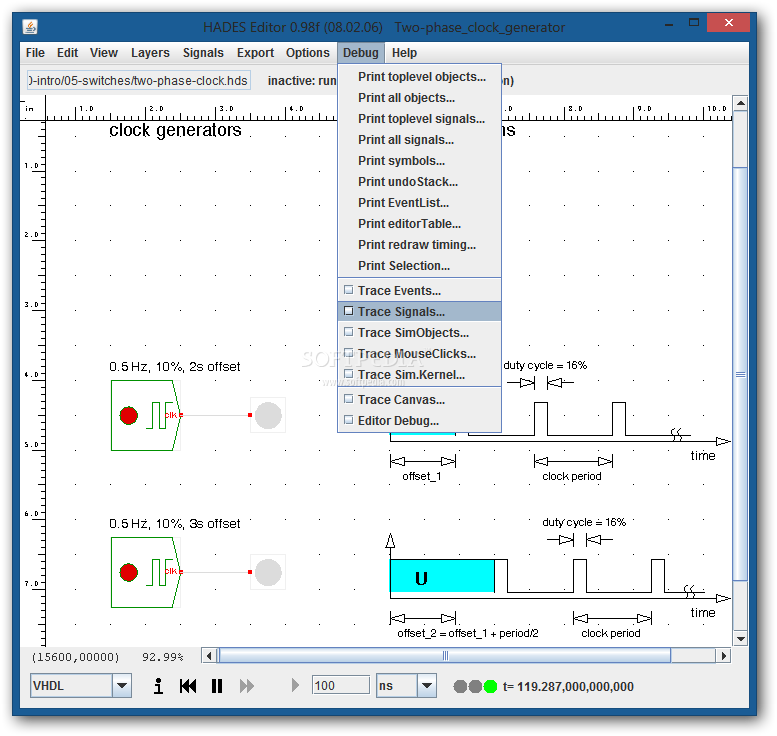
Task: Click the cursor coordinates readout
Action: pos(75,657)
